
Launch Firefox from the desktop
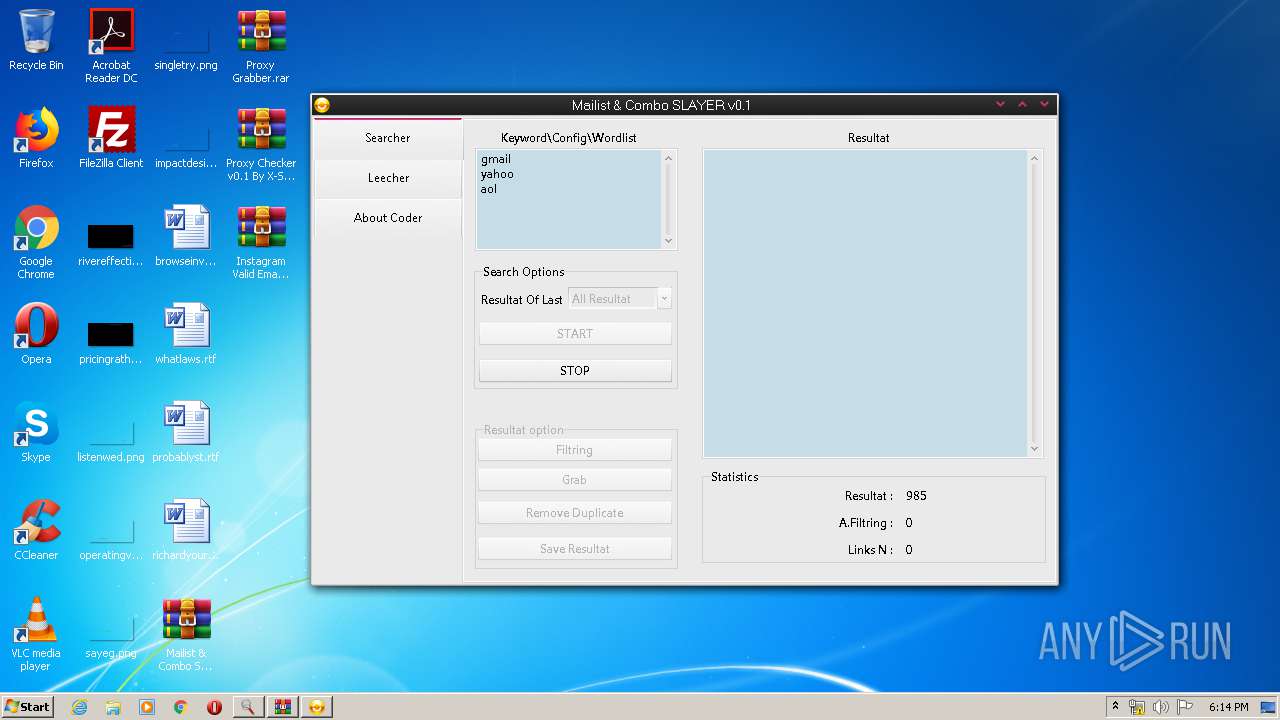(36, 138)
